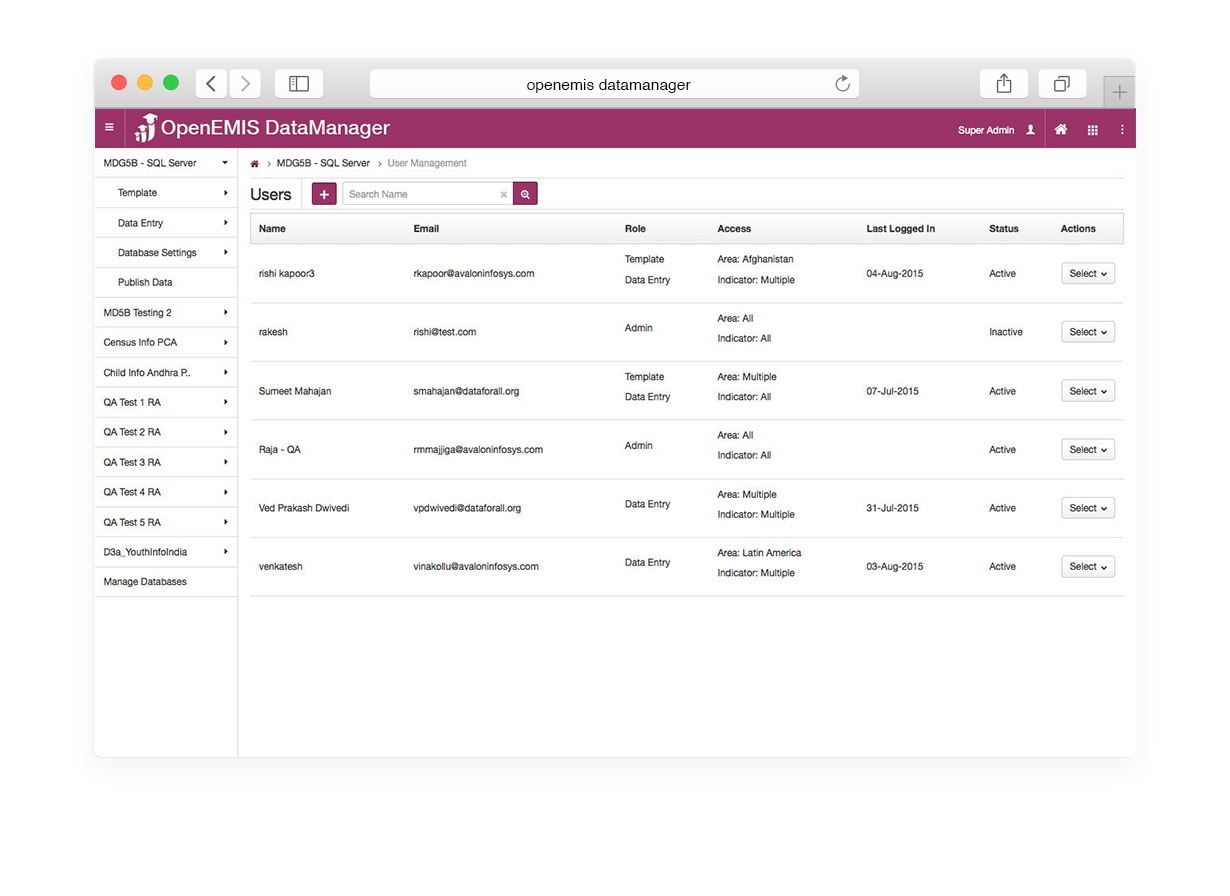
Task: Expand the Data Entry submenu
Action: [x=166, y=223]
